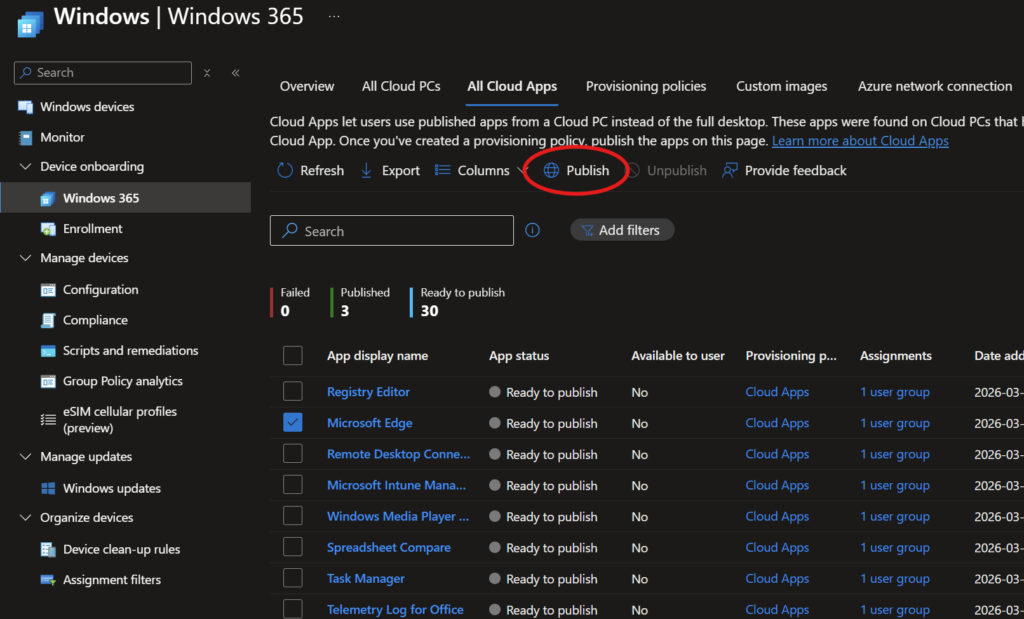Click the Publish globe icon
Screen dimensions: 1024x619
coord(551,171)
